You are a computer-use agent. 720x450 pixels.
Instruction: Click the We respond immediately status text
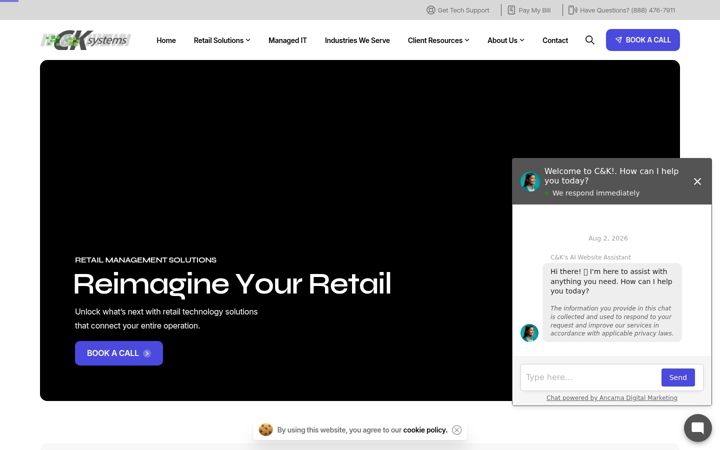coord(596,193)
